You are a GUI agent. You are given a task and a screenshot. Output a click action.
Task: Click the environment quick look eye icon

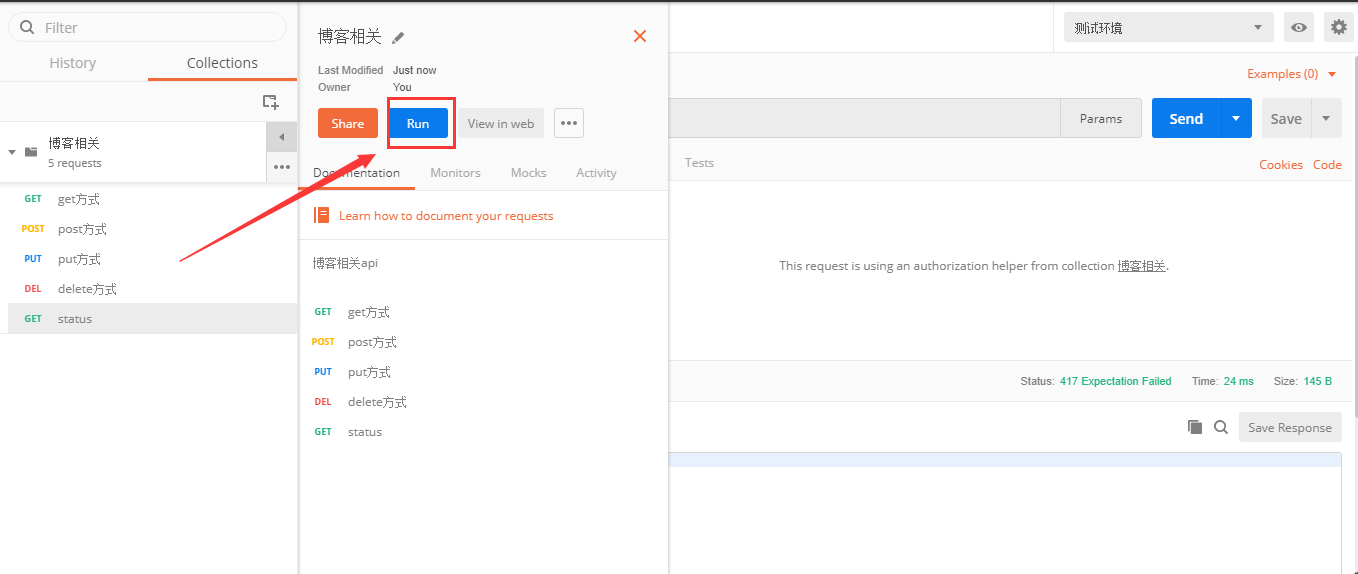pos(1299,27)
